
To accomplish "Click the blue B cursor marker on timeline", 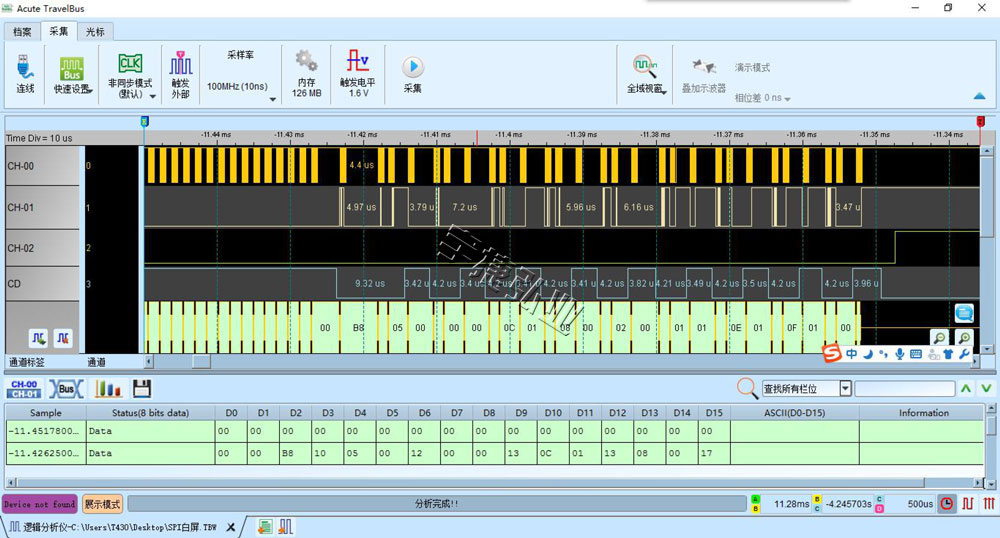I will pyautogui.click(x=145, y=121).
